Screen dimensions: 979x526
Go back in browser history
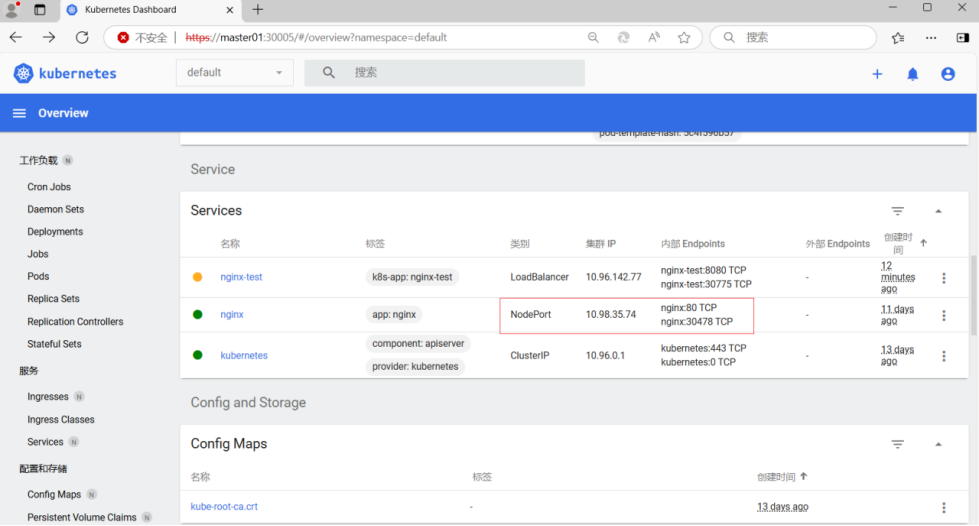click(x=16, y=37)
